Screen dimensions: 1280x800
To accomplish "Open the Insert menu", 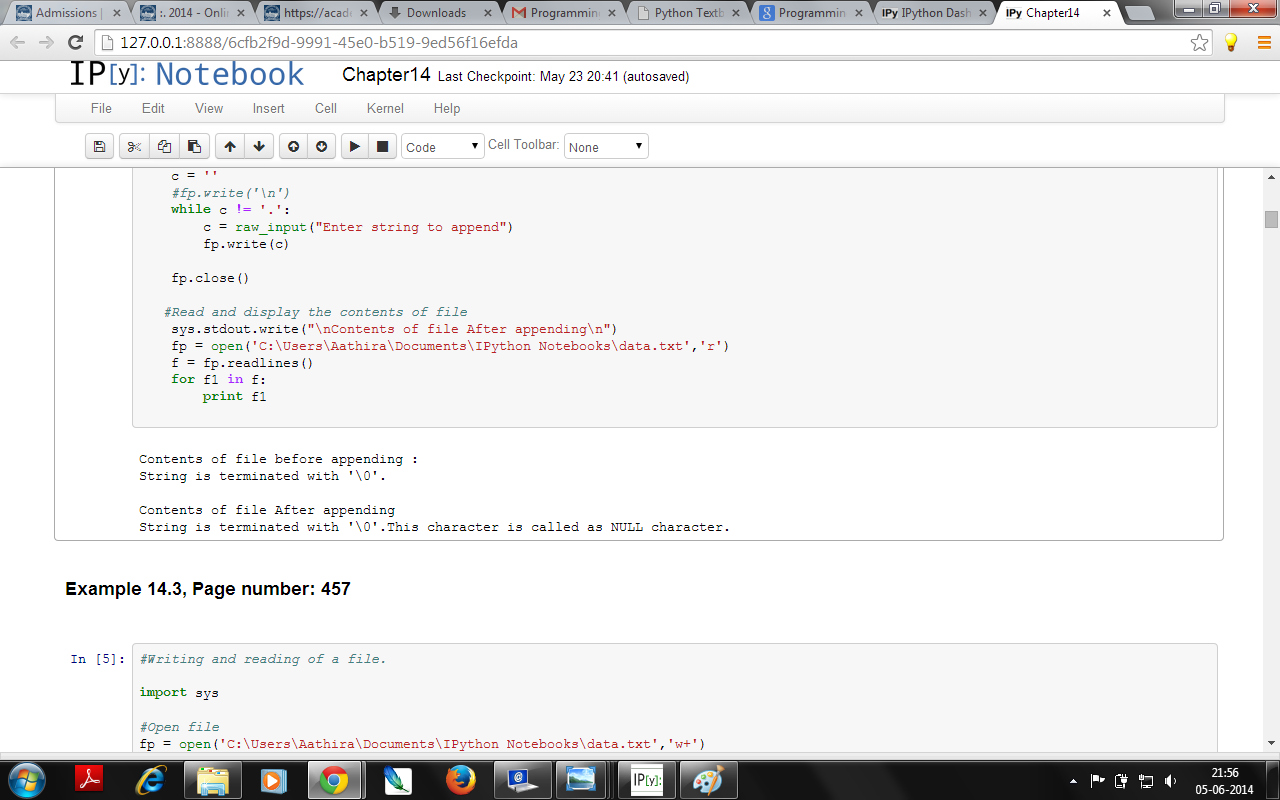I will tap(268, 108).
